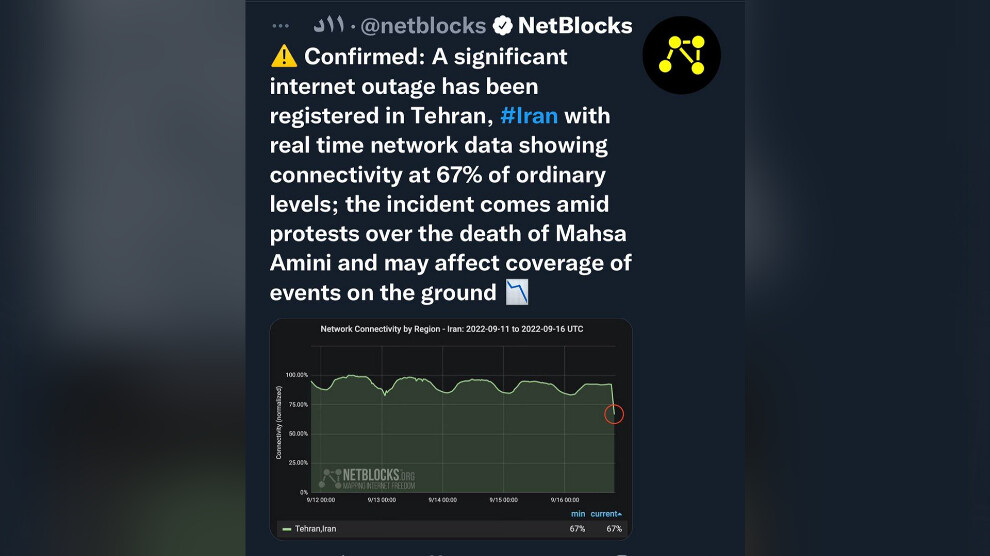Click the yellow warning emoji before Confirmed
This screenshot has width=990, height=556.
coord(284,57)
